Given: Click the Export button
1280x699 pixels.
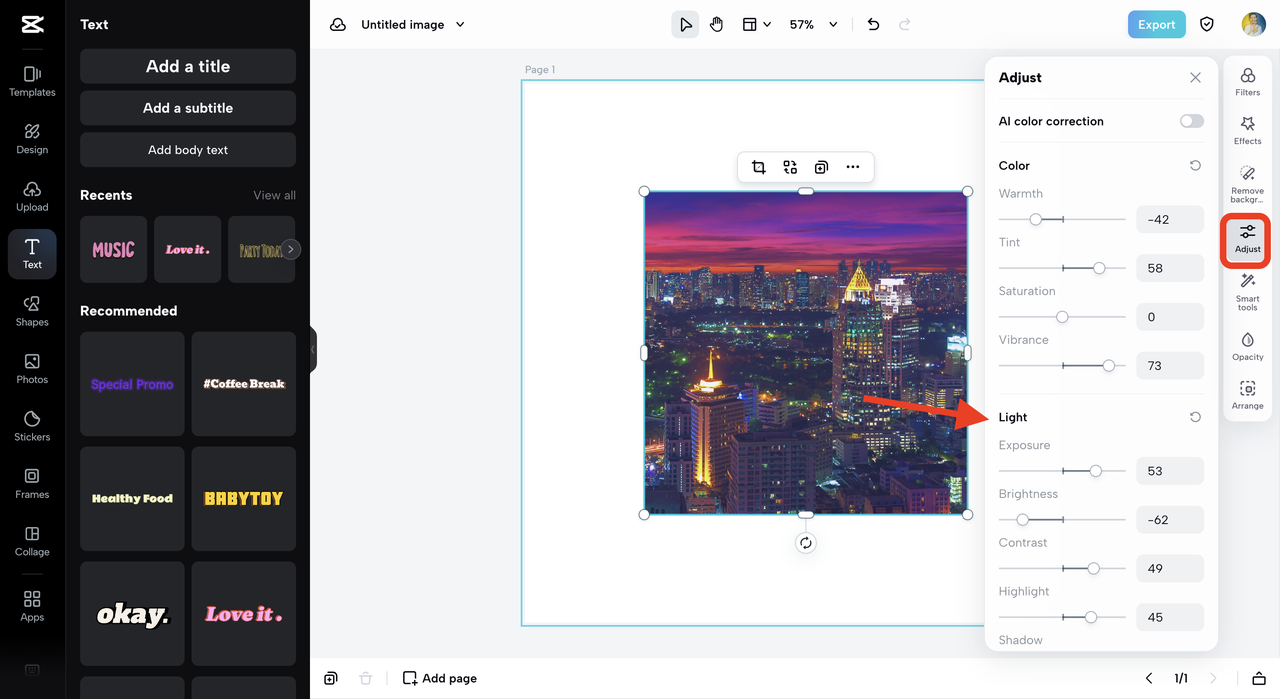Looking at the screenshot, I should tap(1156, 25).
